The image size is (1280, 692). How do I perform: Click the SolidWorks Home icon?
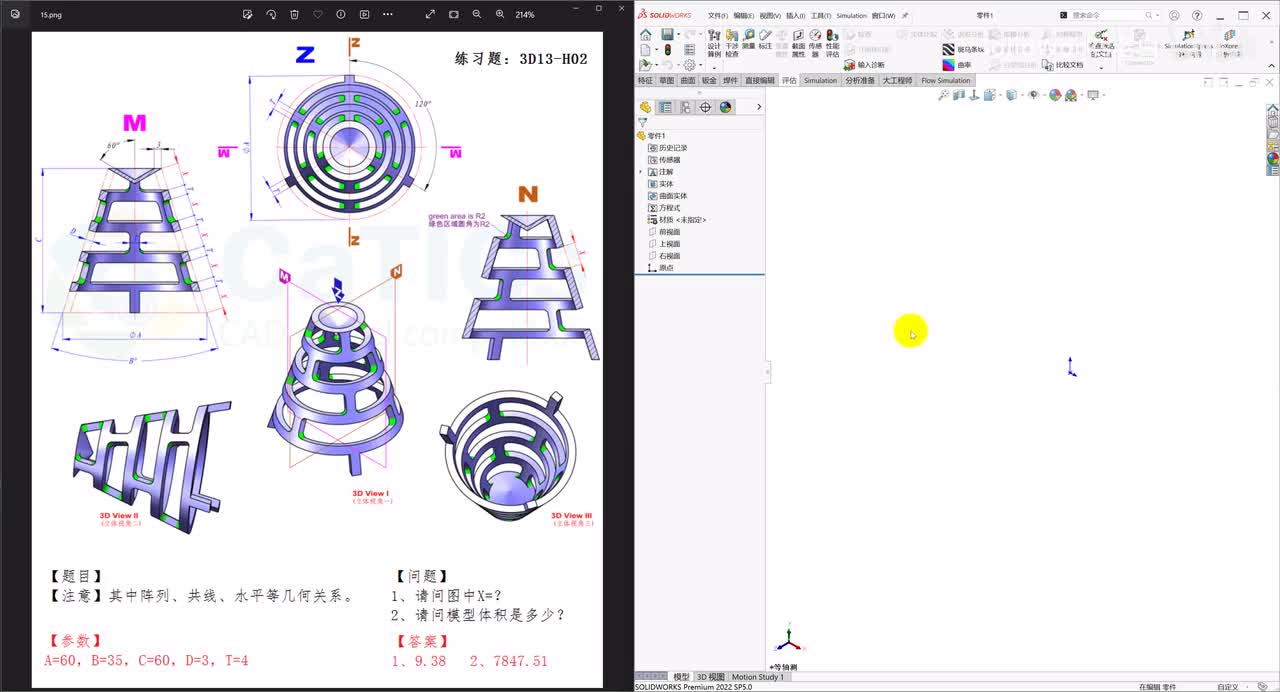point(646,35)
